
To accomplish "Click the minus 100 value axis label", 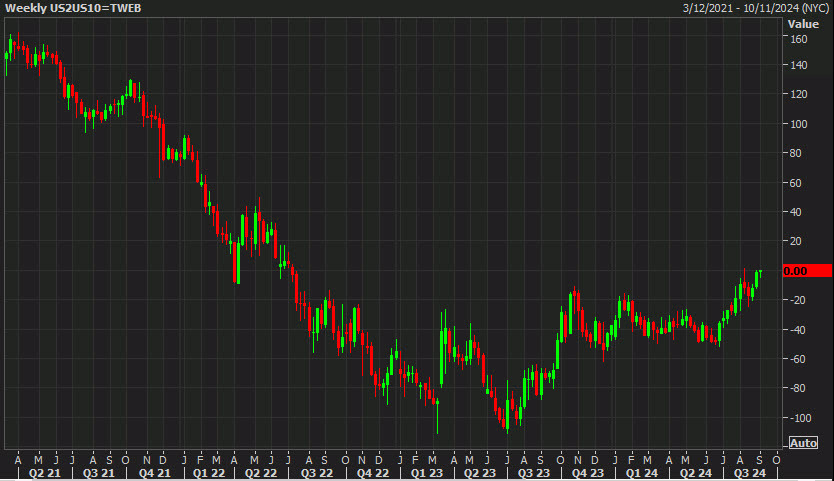I will pyautogui.click(x=800, y=418).
